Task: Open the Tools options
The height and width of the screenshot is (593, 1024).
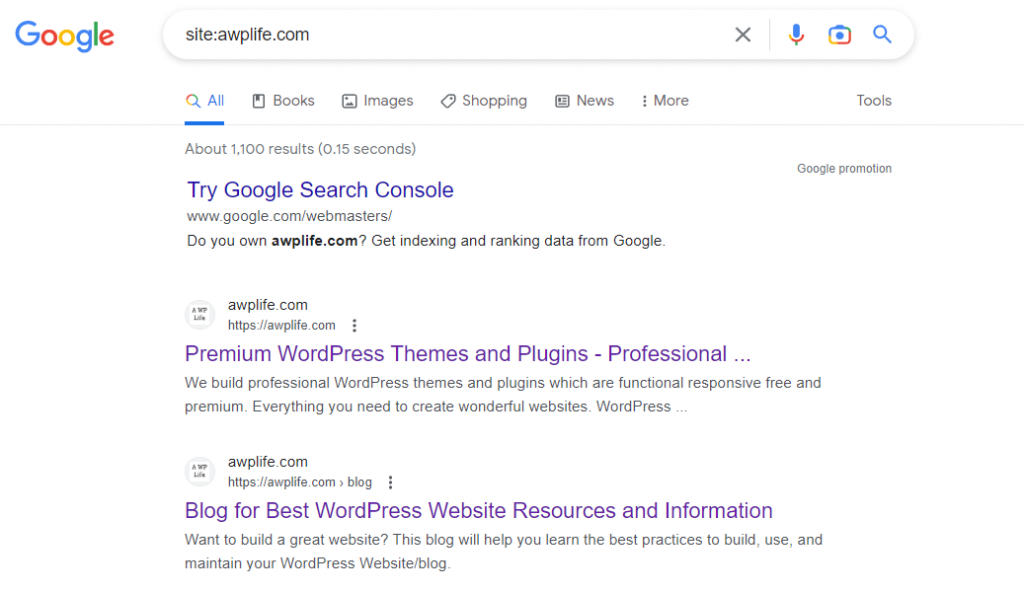Action: coord(873,101)
